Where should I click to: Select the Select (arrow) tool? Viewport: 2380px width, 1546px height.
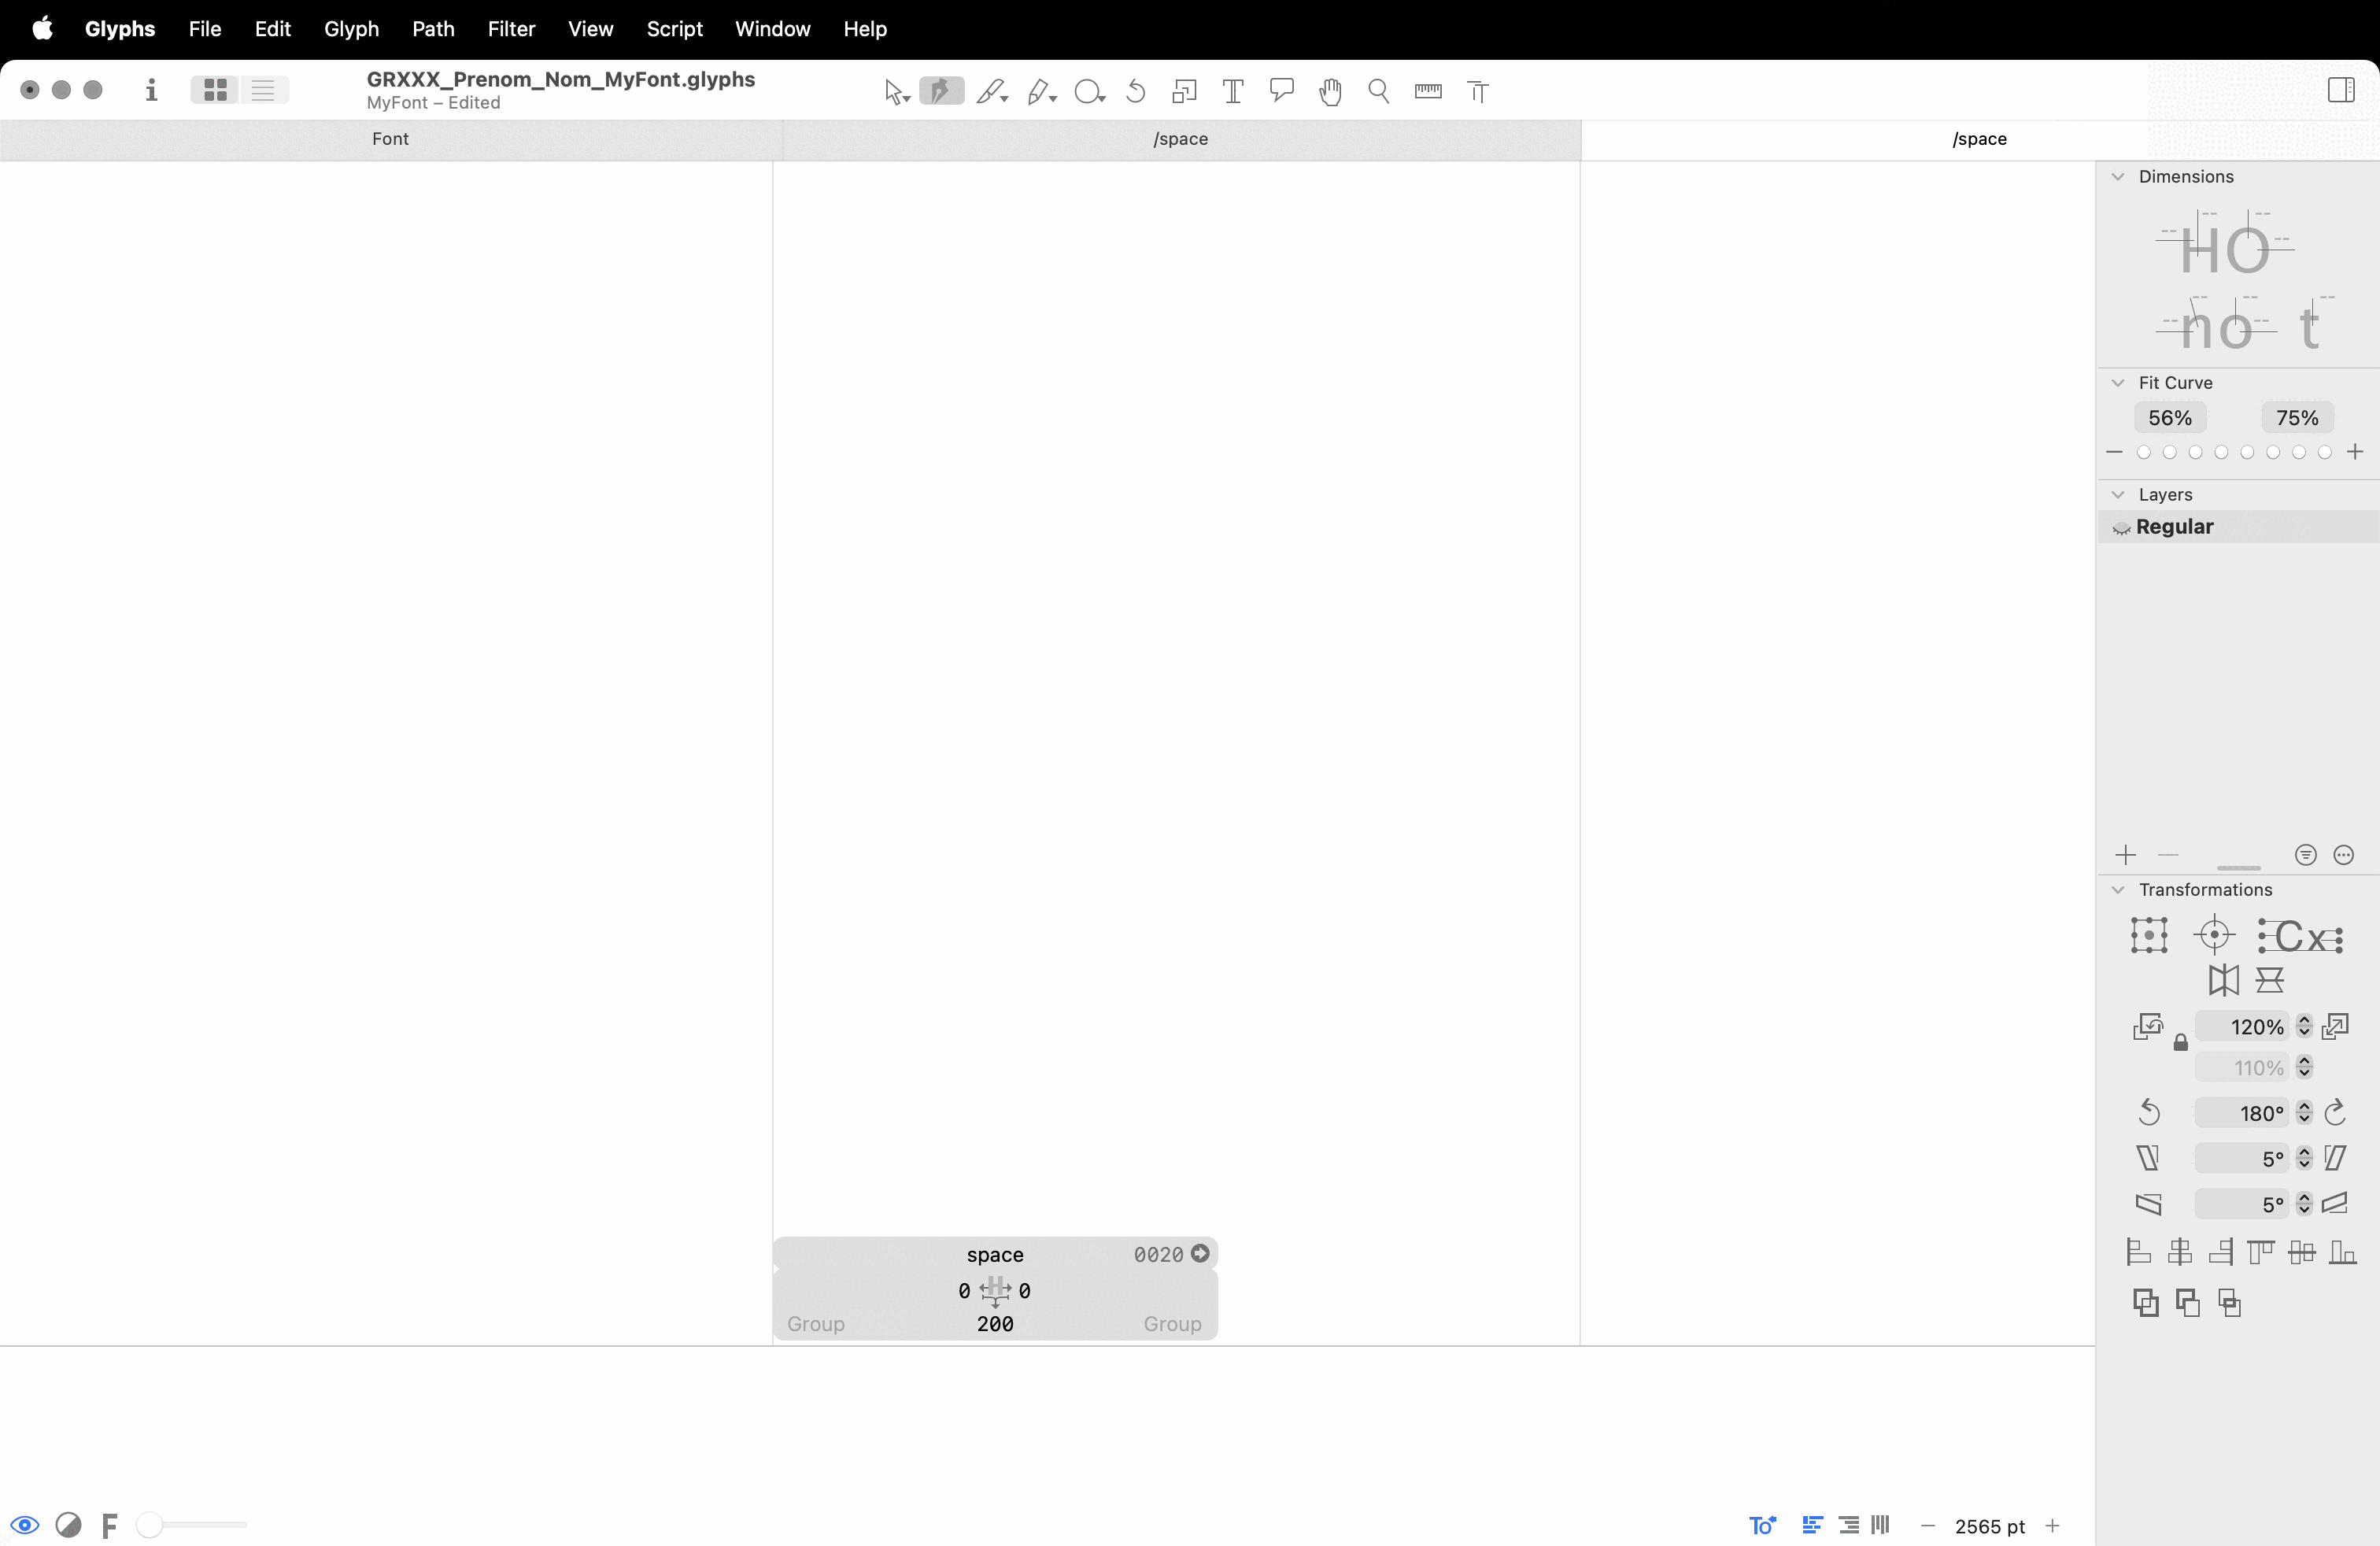895,92
